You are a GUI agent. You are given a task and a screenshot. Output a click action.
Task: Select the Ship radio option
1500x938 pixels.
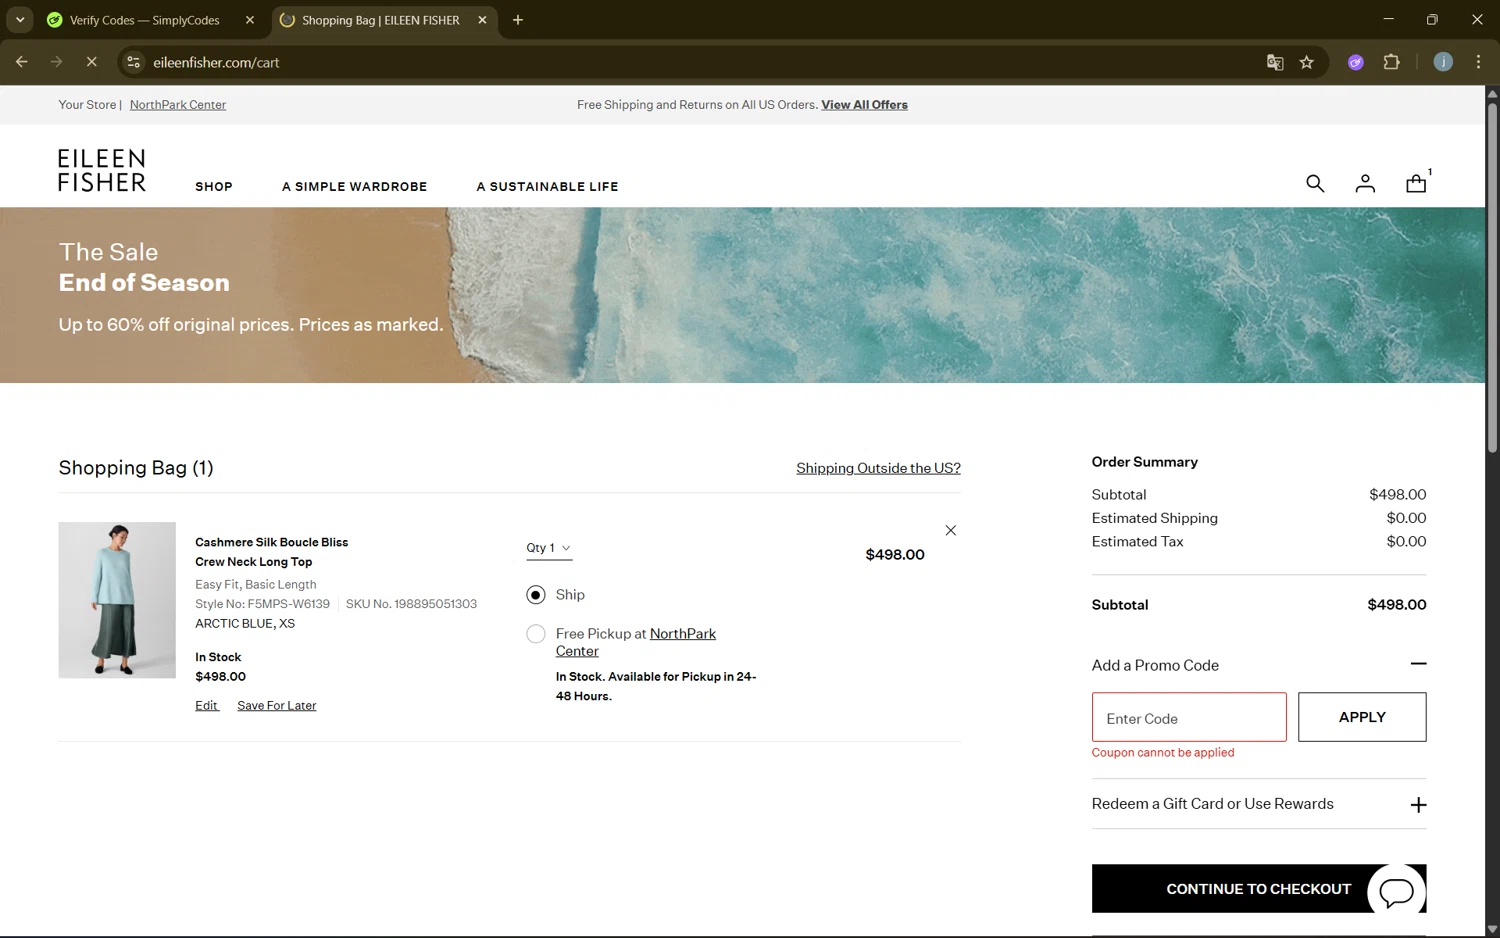[x=536, y=595]
